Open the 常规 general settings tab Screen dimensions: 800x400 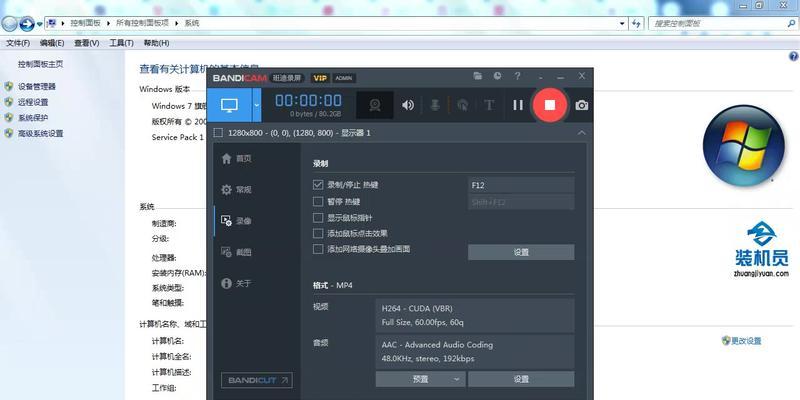point(237,190)
